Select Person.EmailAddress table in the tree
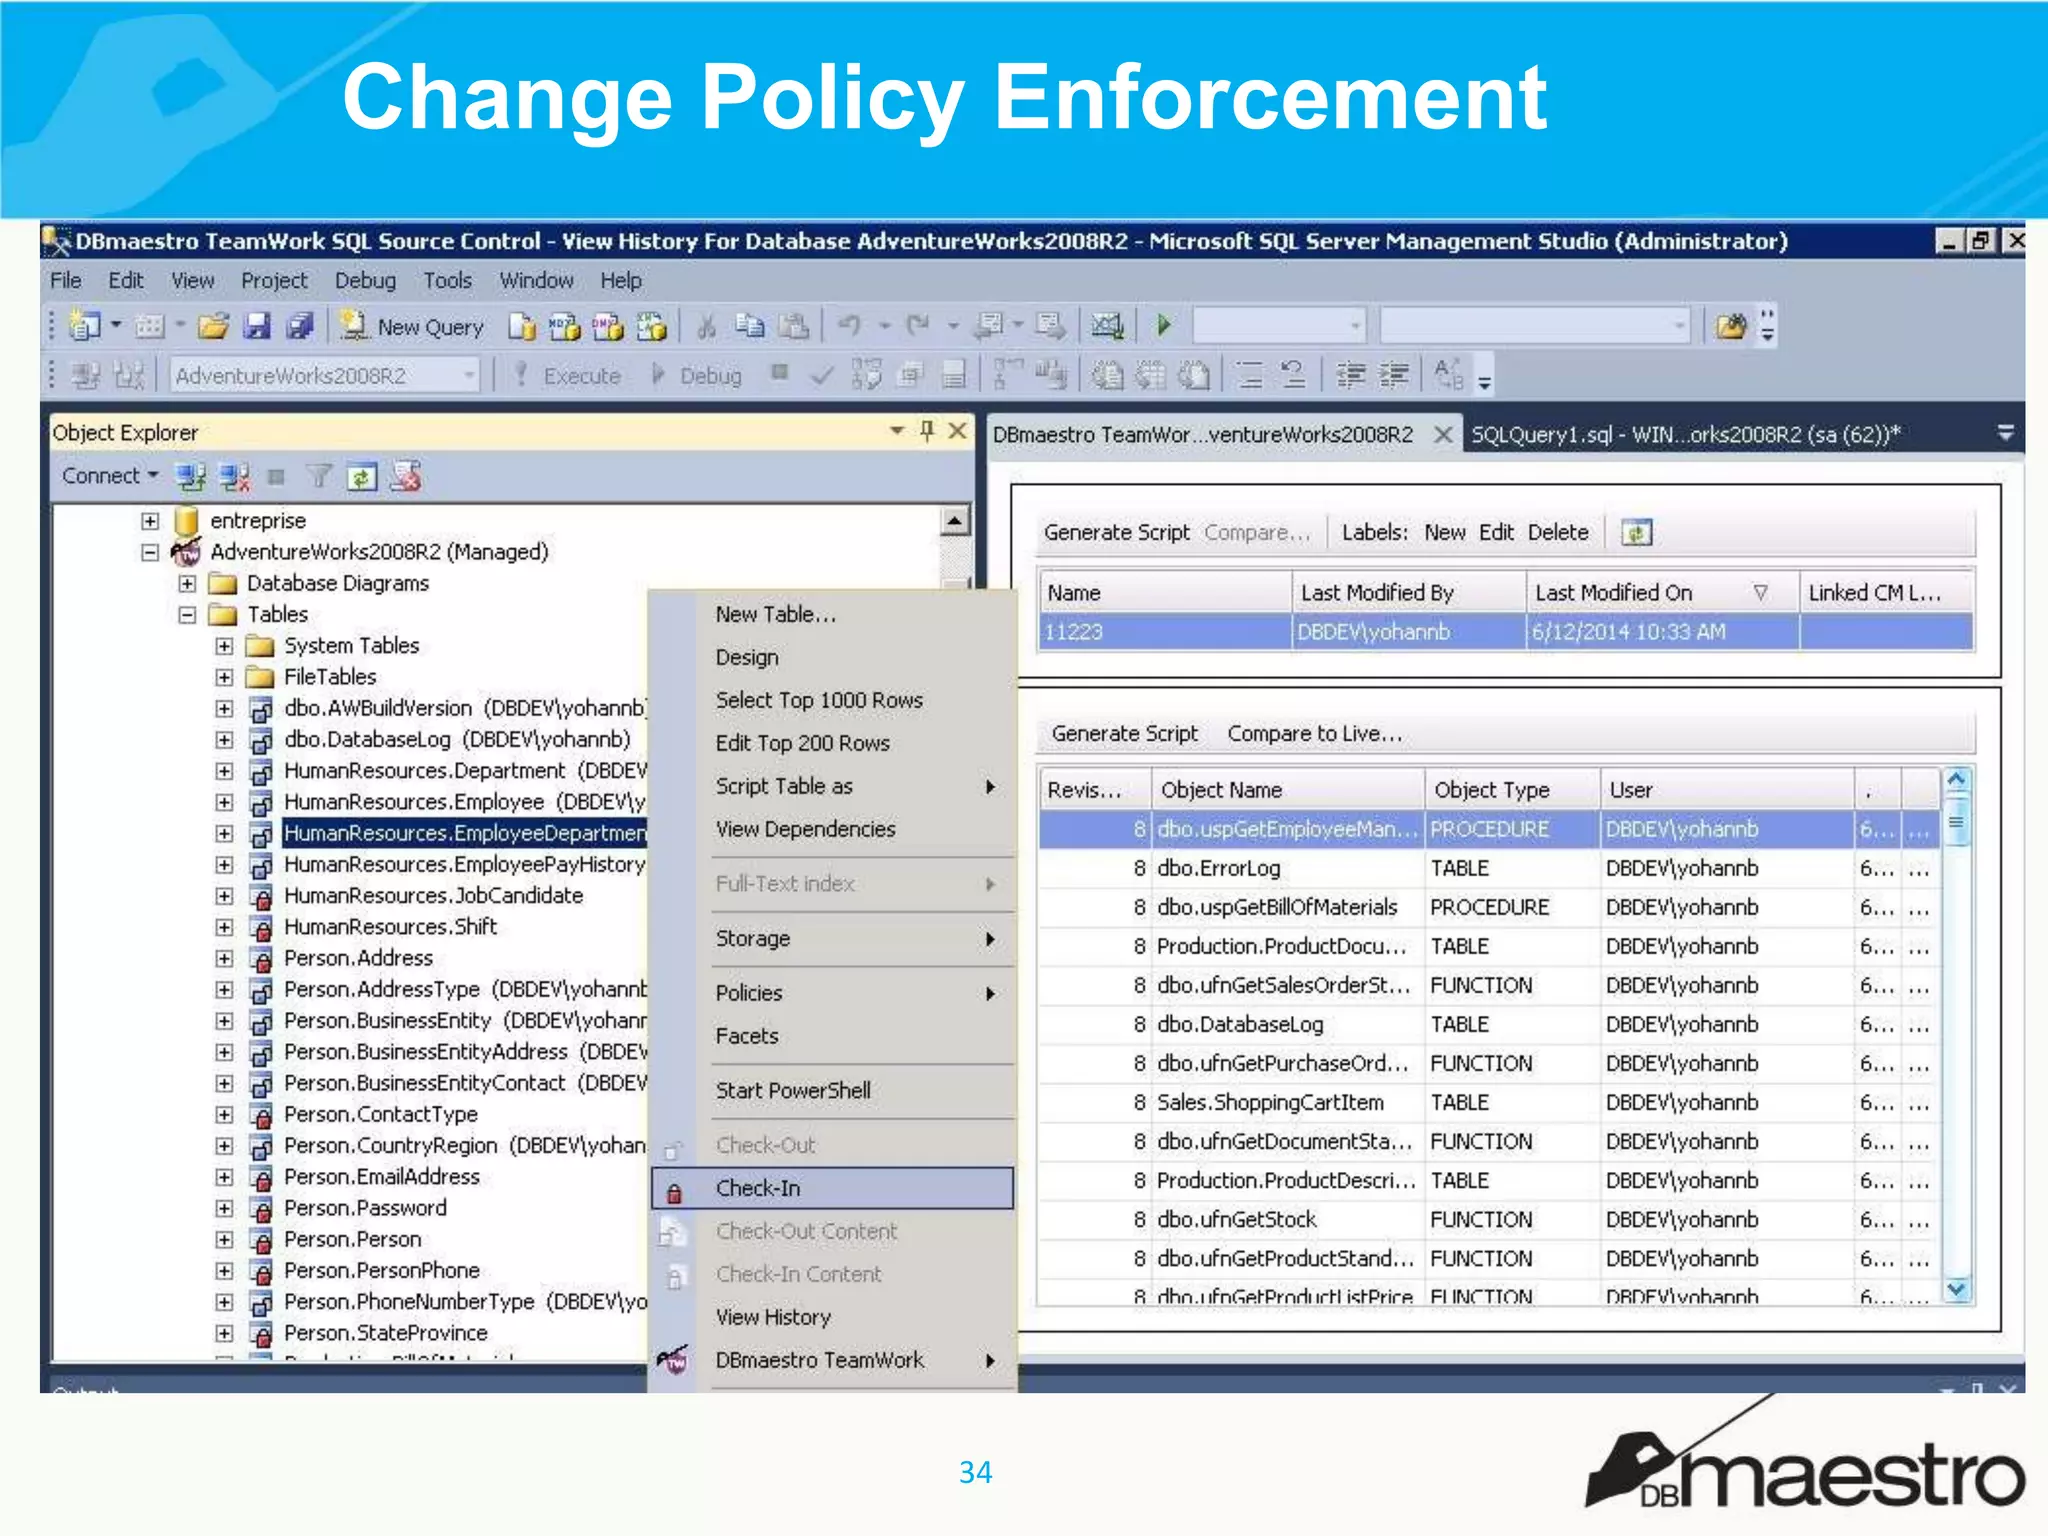The image size is (2048, 1536). pos(381,1177)
